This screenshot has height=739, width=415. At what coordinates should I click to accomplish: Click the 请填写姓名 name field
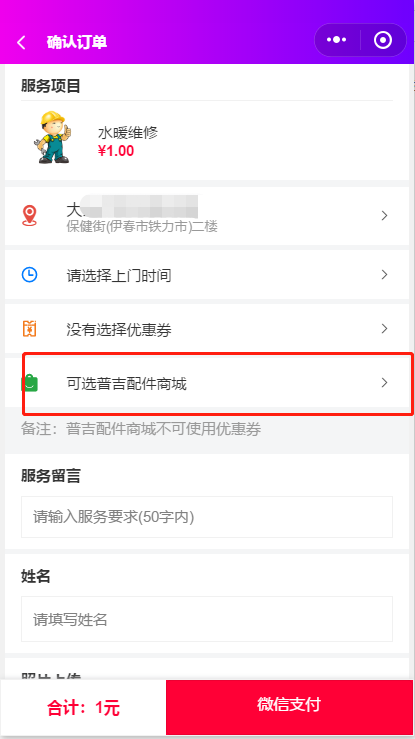pos(207,619)
